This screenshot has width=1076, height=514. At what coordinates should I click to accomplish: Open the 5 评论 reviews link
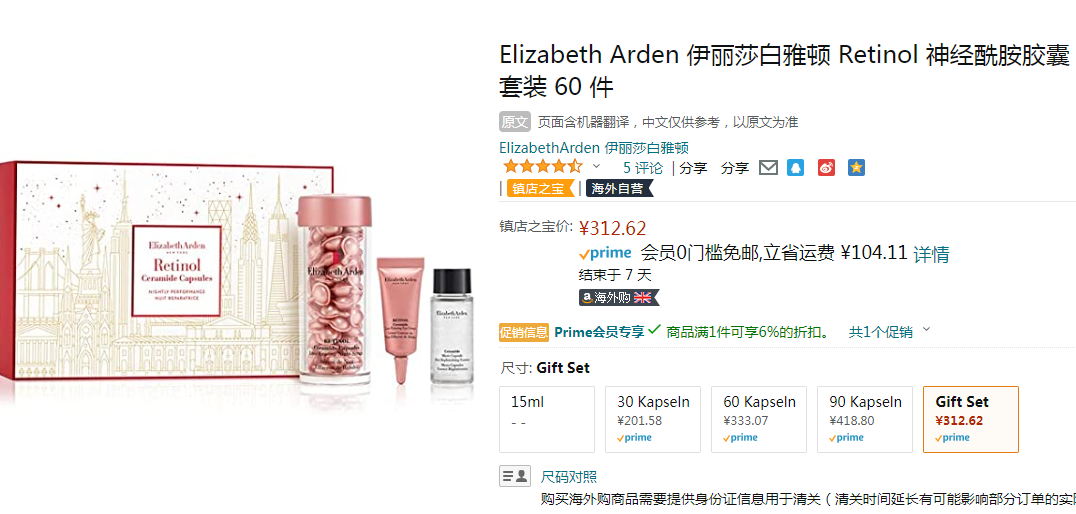(x=643, y=167)
